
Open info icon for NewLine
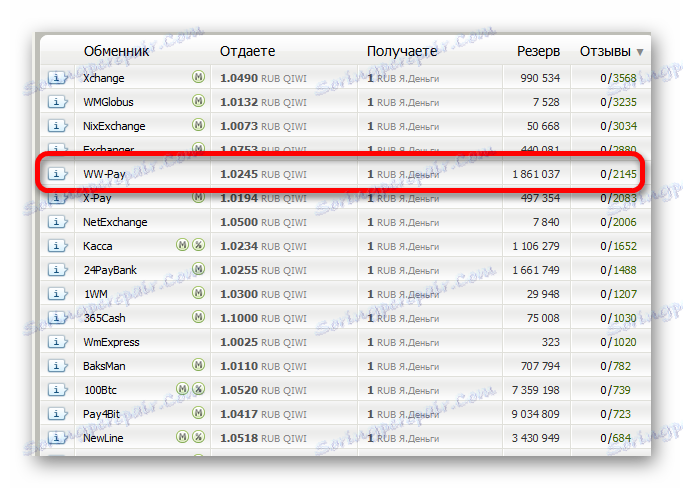57,437
